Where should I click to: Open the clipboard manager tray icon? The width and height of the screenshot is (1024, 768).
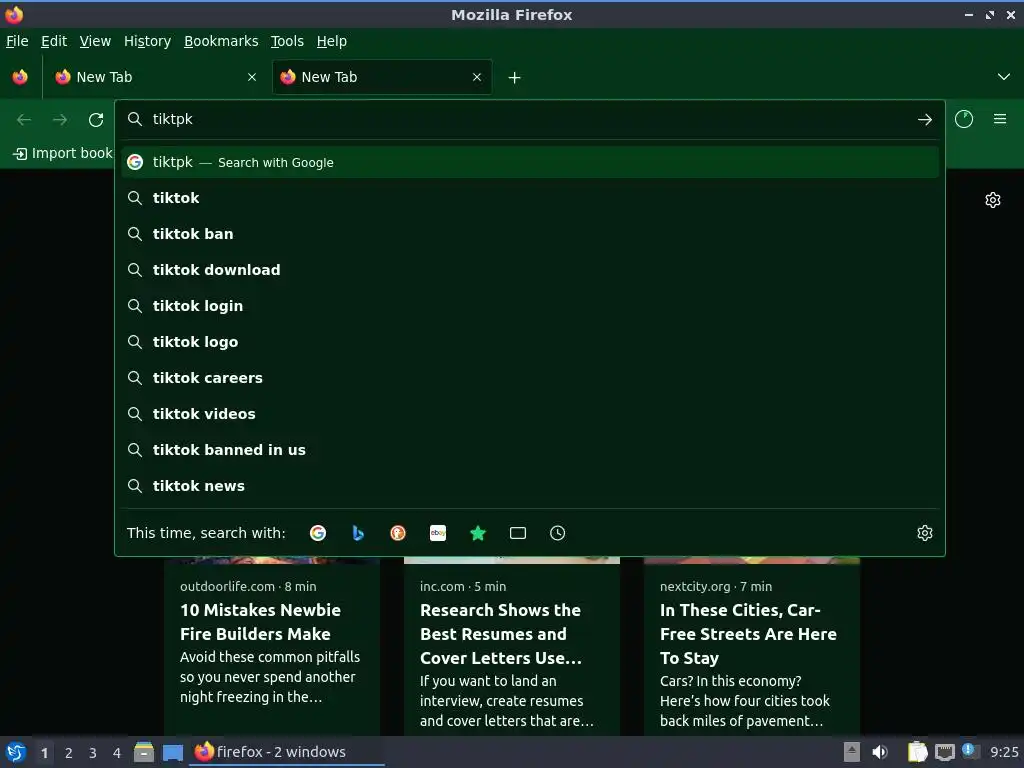tap(918, 752)
